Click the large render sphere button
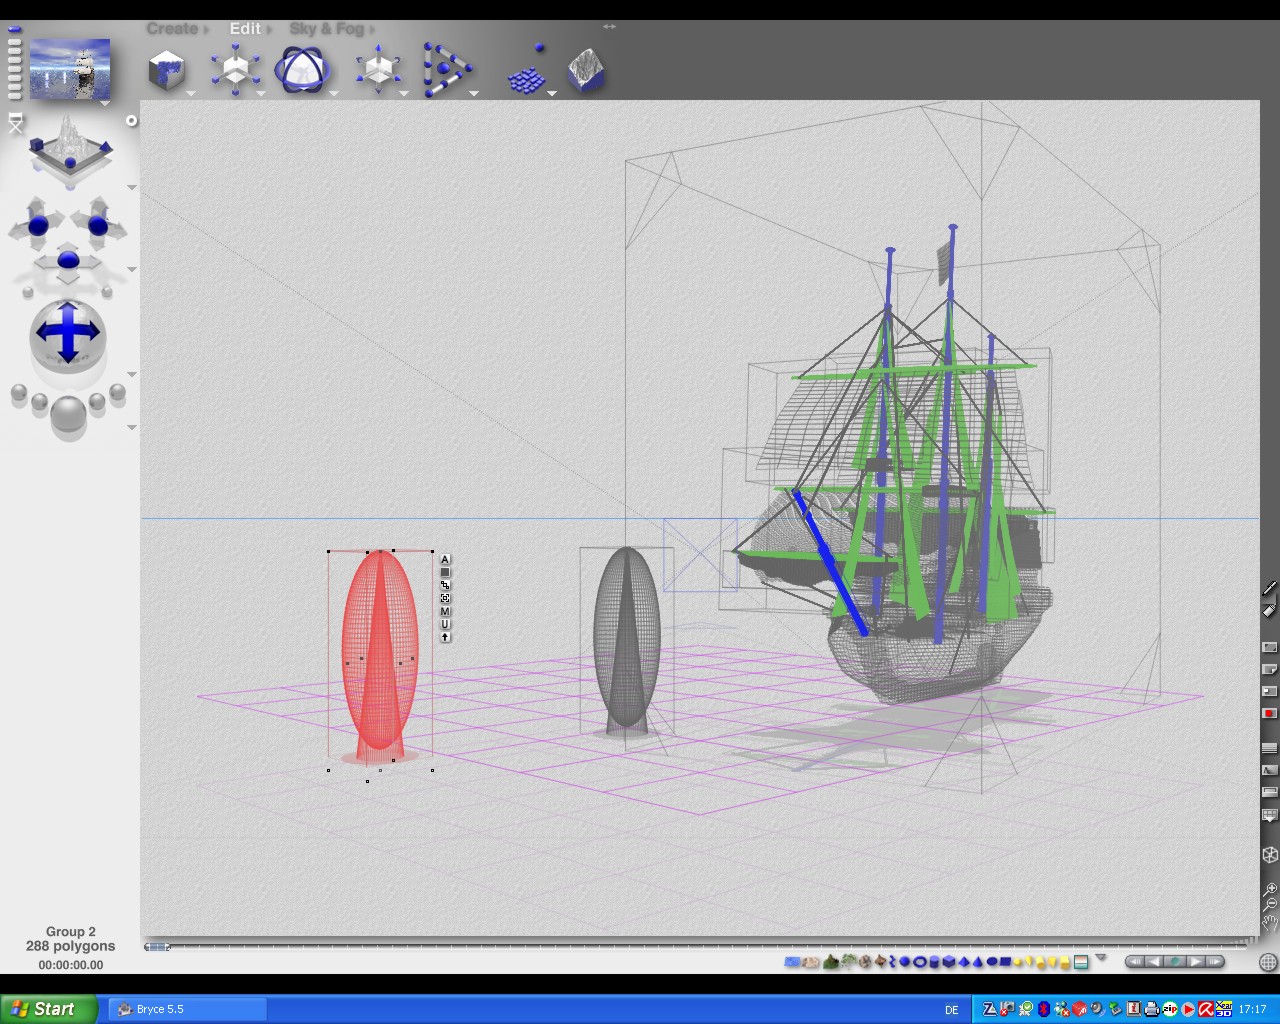 click(68, 414)
